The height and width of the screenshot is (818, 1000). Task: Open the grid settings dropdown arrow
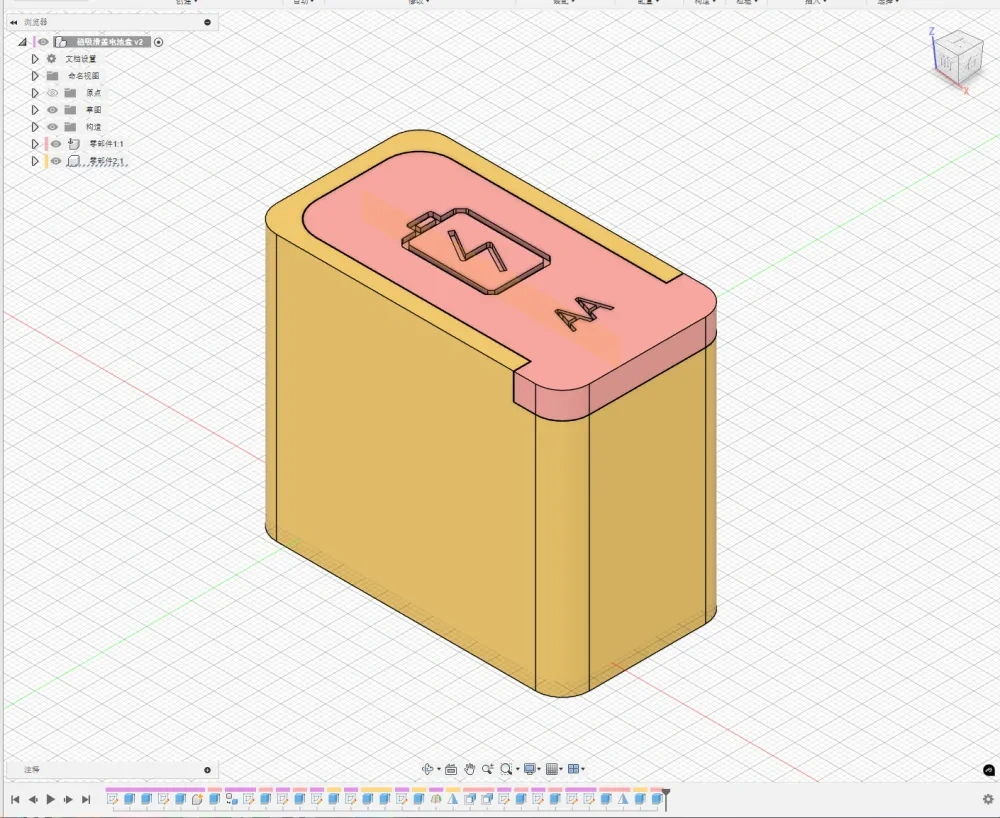(562, 769)
